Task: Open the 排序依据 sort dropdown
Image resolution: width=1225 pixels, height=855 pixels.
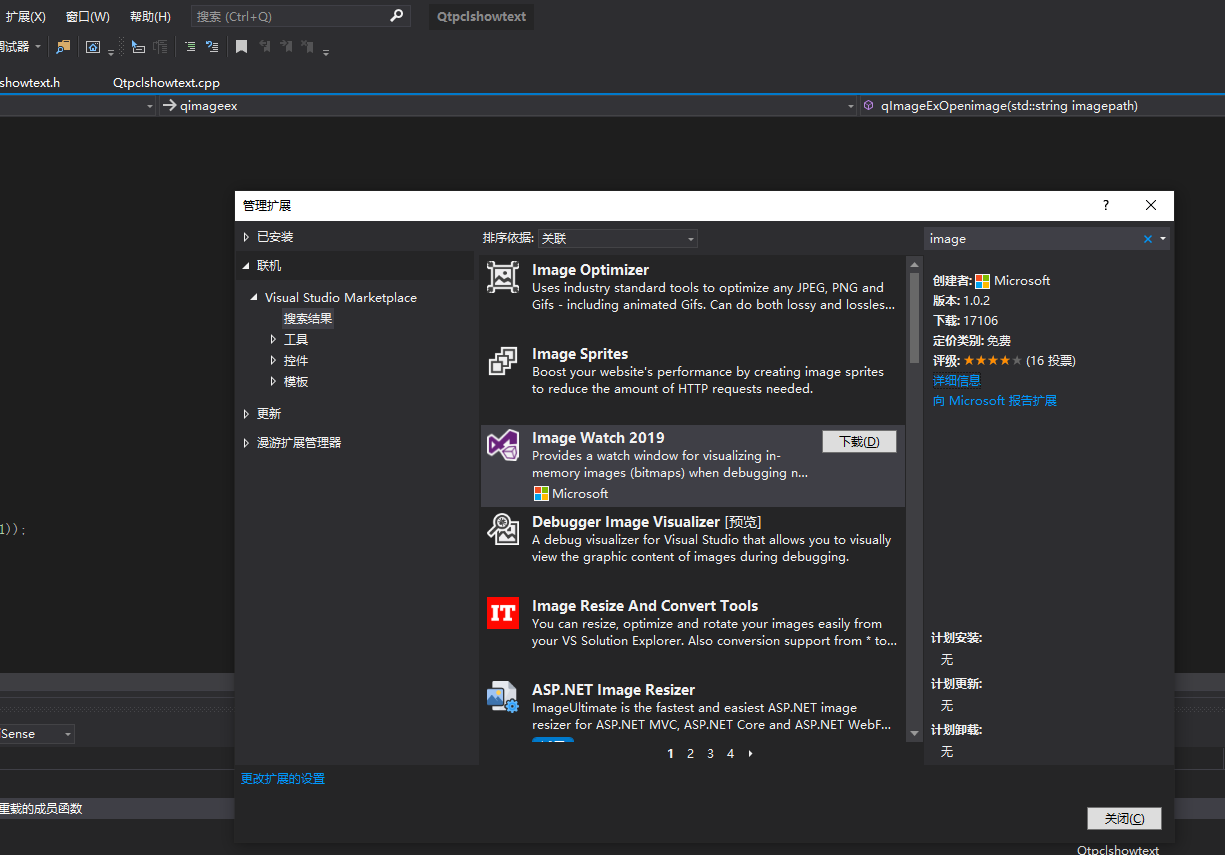Action: pos(690,238)
